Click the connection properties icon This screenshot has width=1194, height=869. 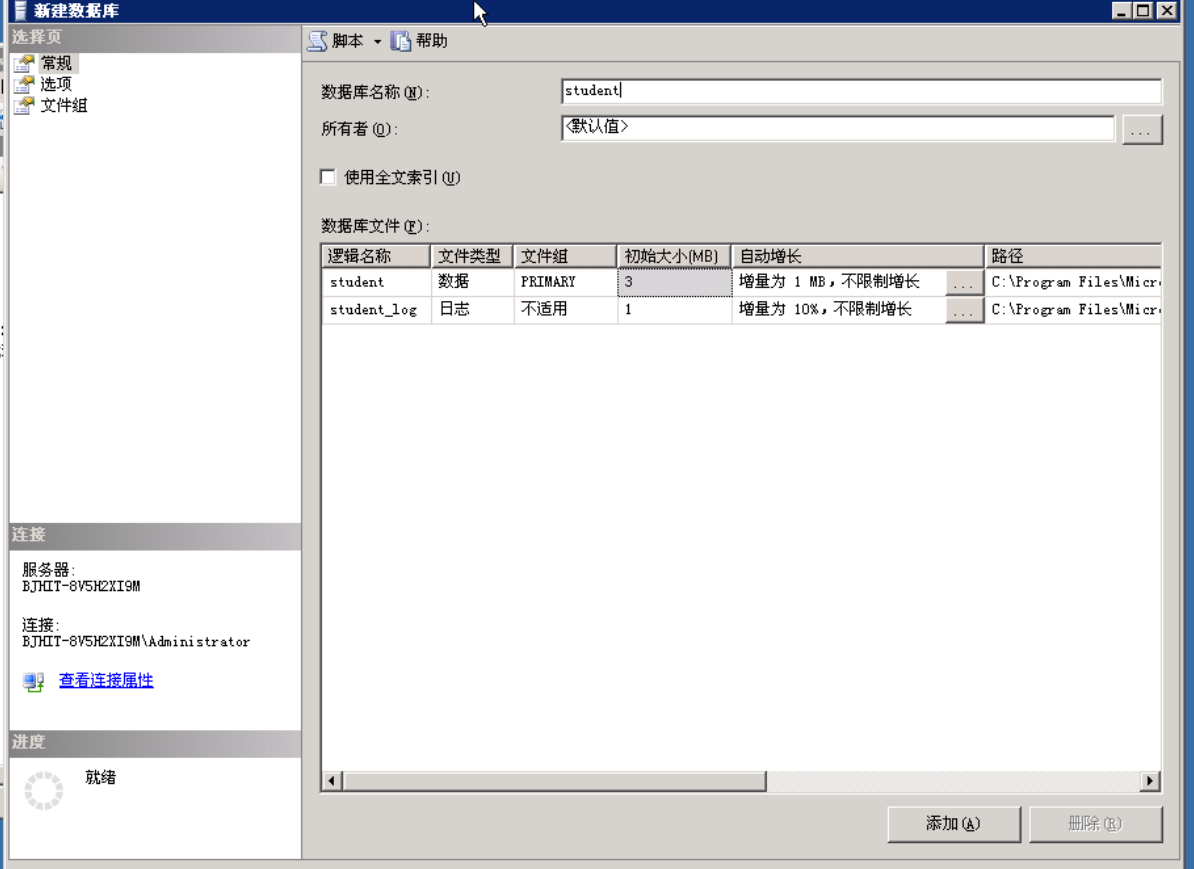click(x=34, y=682)
